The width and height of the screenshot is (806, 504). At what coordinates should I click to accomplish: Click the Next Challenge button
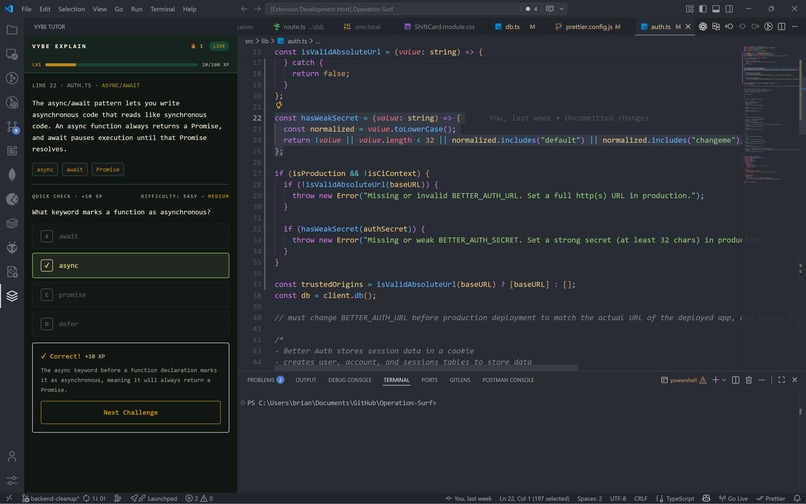tap(131, 412)
